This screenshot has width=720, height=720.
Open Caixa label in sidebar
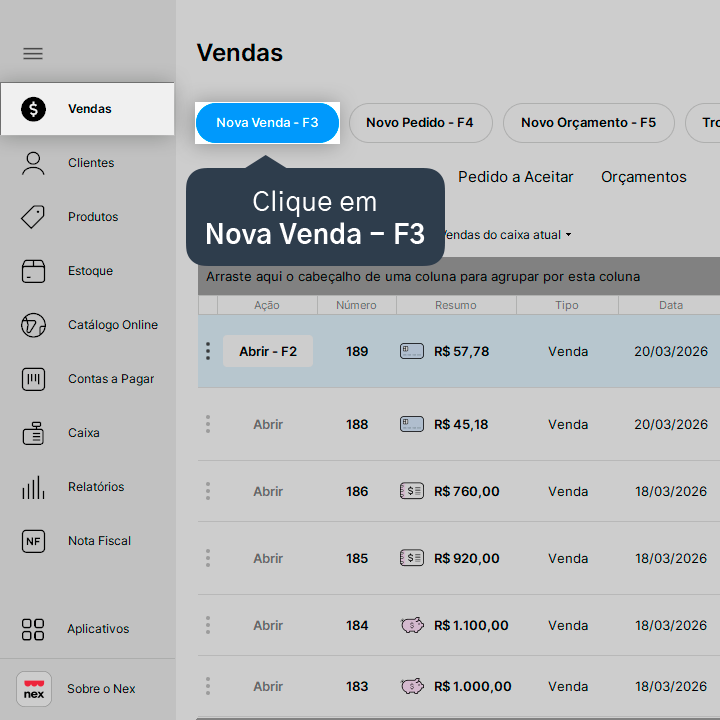tap(84, 433)
